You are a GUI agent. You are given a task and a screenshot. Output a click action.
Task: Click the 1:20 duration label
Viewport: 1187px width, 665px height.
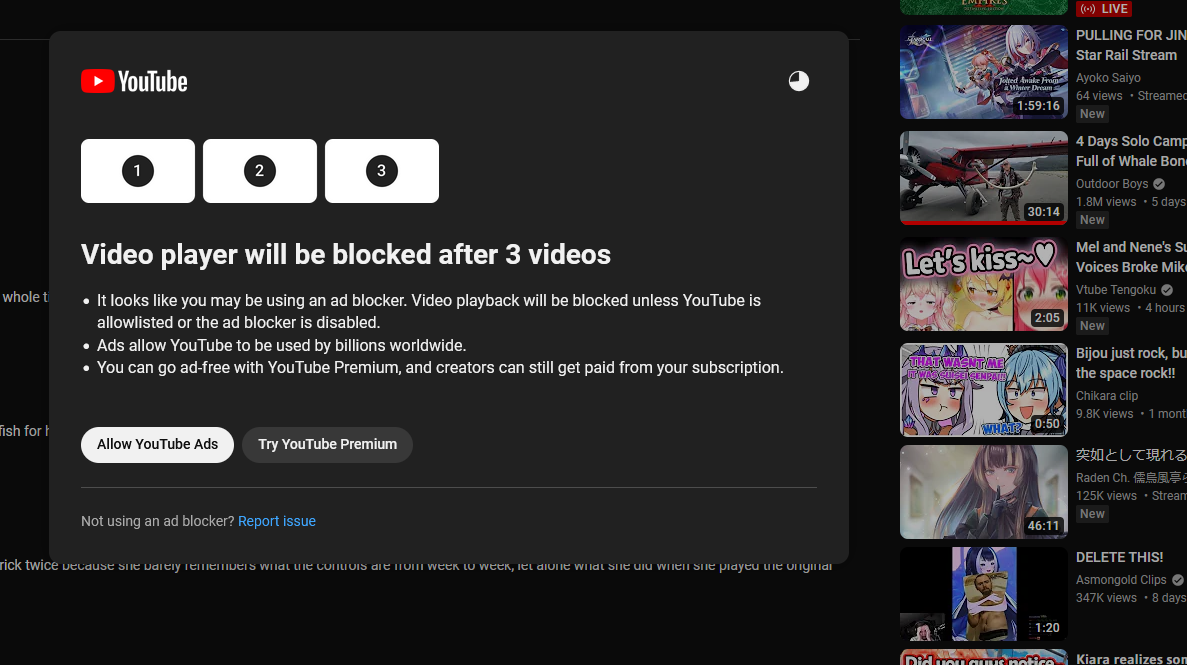coord(1047,628)
